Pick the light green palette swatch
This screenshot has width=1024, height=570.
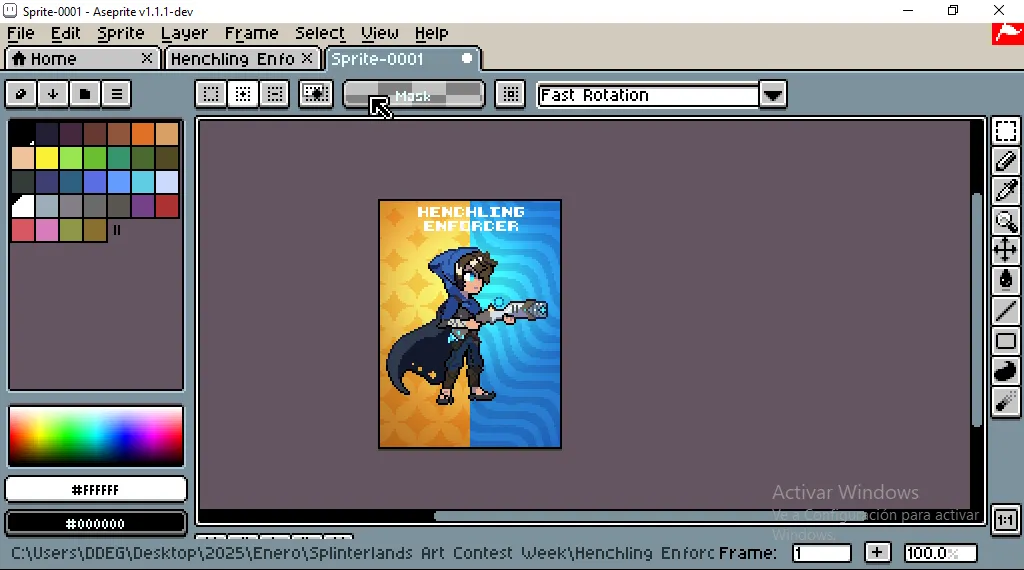(x=71, y=158)
